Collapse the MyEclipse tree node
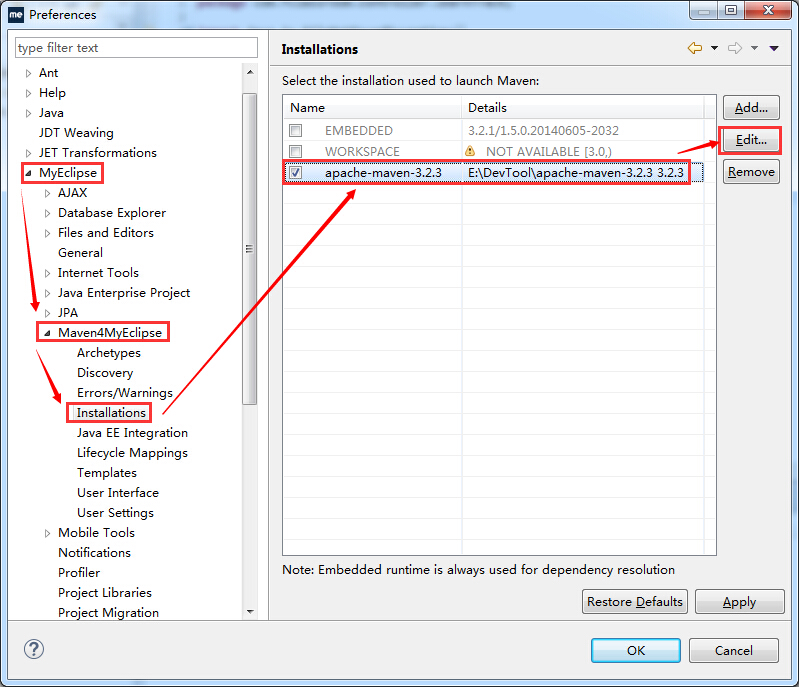This screenshot has width=799, height=687. coord(29,173)
